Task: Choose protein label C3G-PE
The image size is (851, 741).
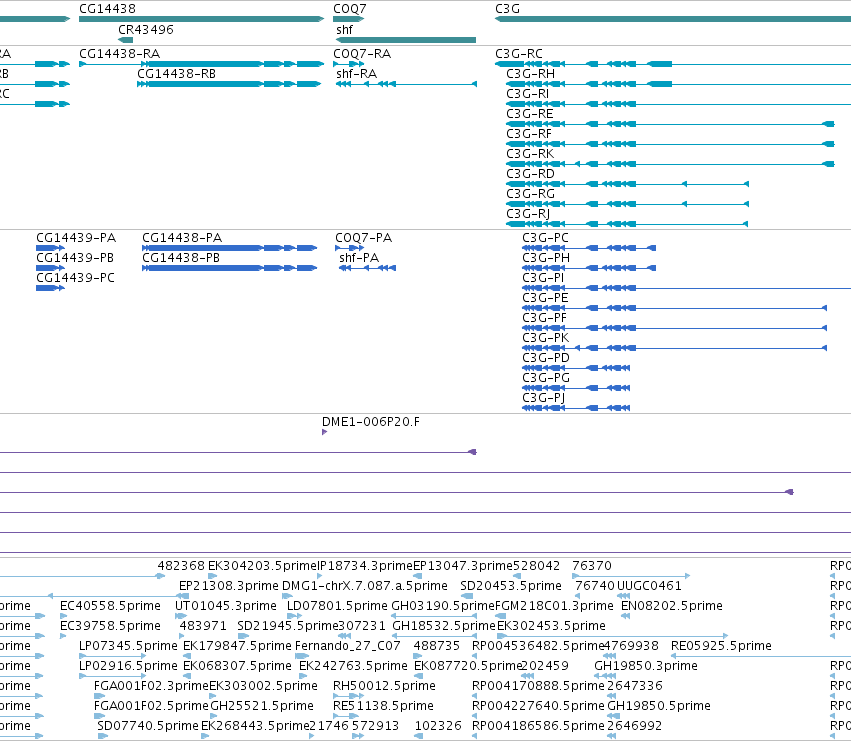Action: click(545, 297)
